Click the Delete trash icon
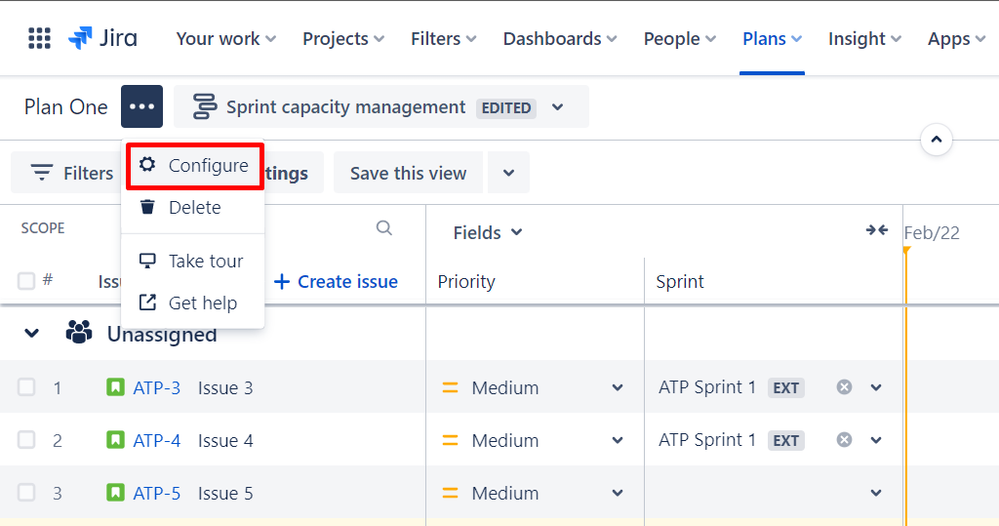This screenshot has width=999, height=526. (x=147, y=207)
